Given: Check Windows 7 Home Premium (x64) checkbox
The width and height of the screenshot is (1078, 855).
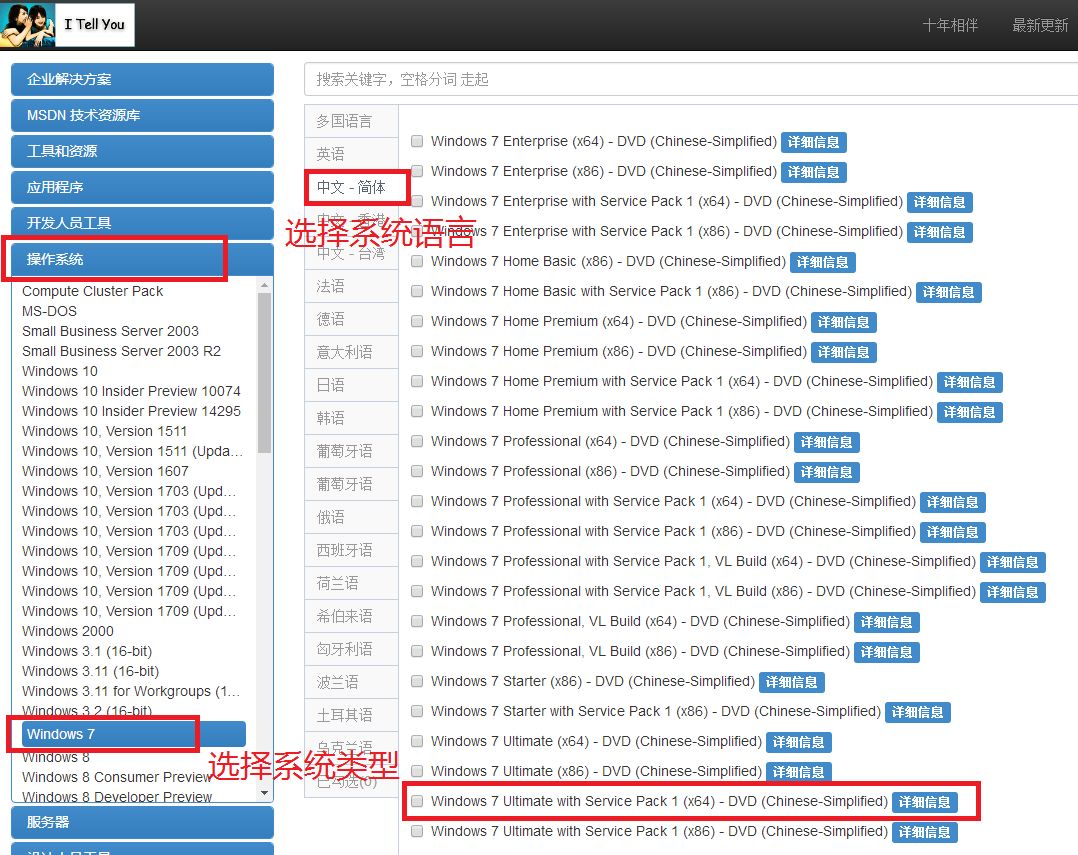Looking at the screenshot, I should tap(417, 321).
